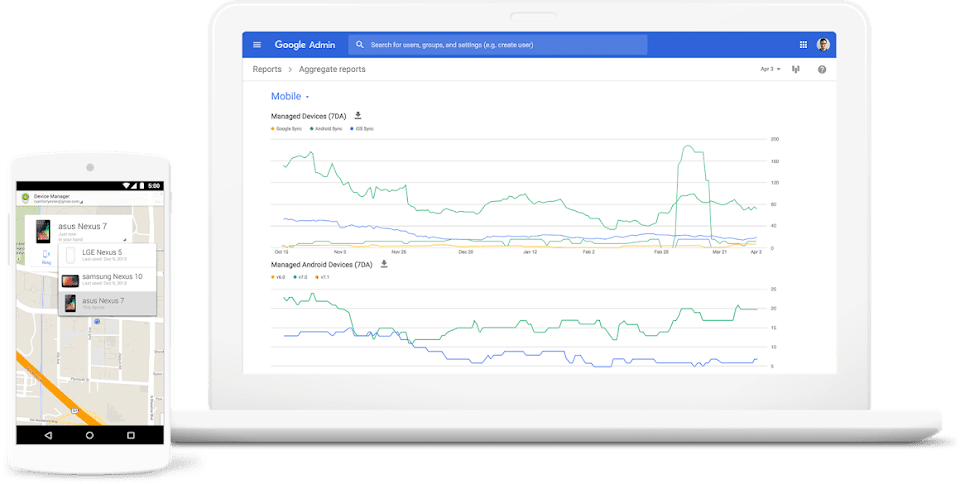Tap the Ring button on phone

pos(46,257)
